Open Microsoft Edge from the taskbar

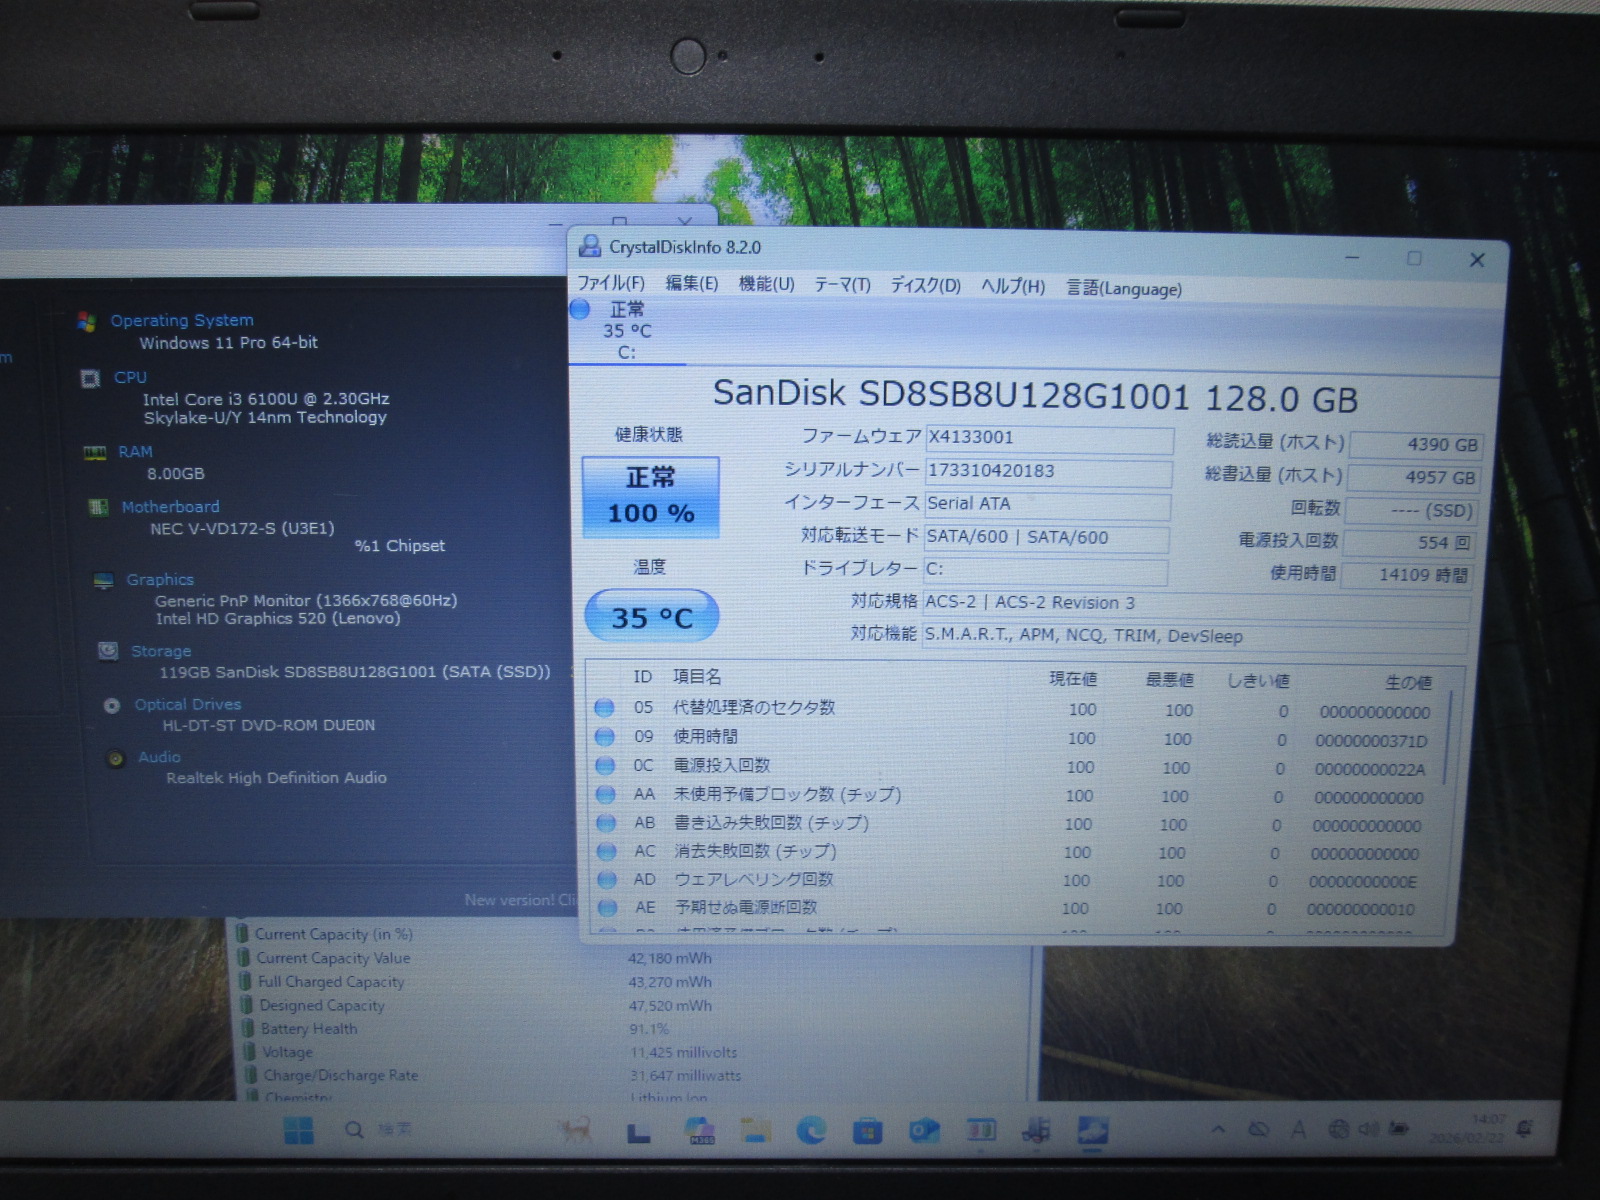pos(811,1131)
